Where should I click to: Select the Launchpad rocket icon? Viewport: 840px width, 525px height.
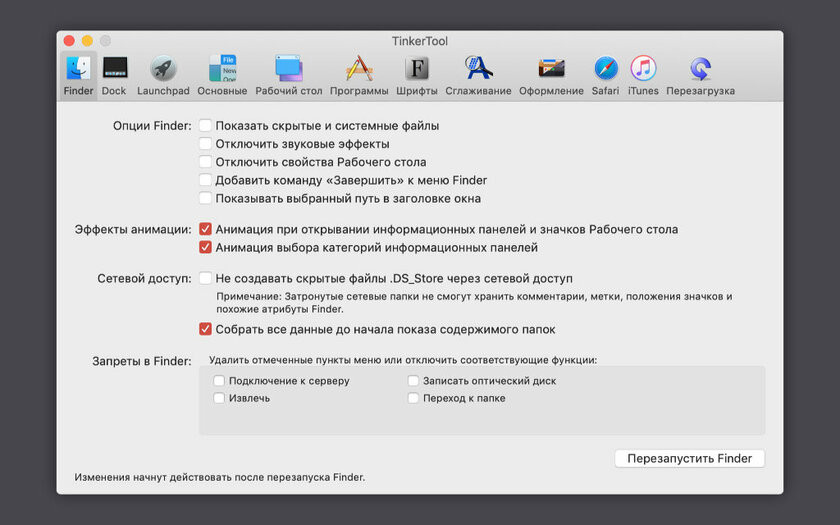pos(163,69)
